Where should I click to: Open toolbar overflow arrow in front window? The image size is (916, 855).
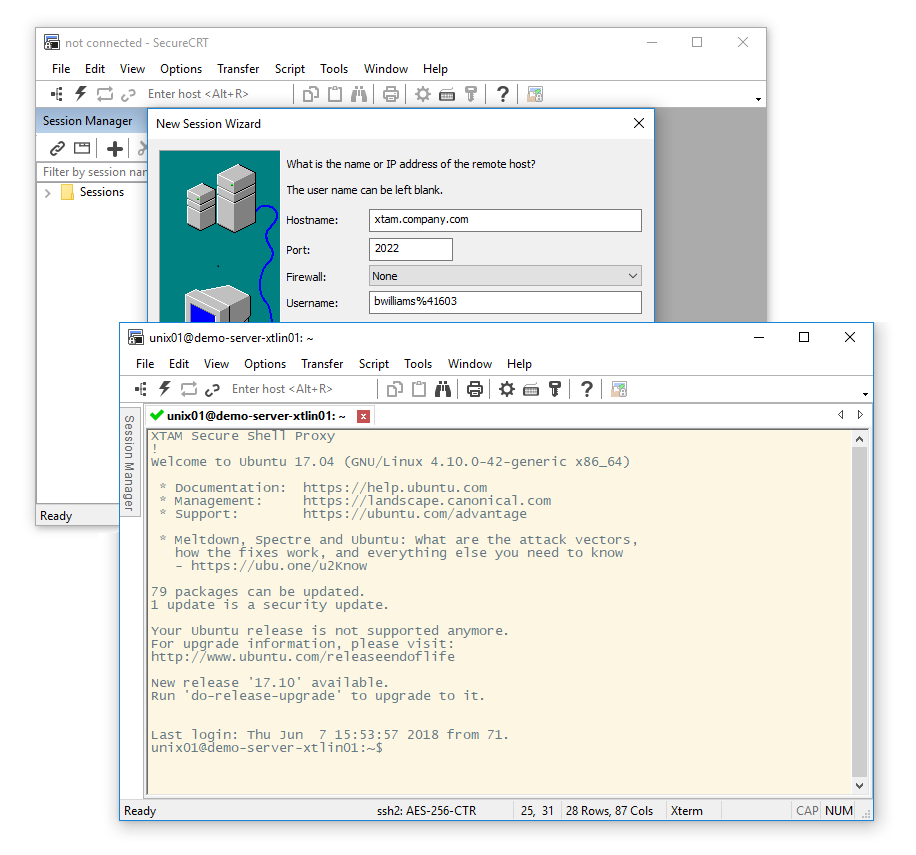click(865, 394)
